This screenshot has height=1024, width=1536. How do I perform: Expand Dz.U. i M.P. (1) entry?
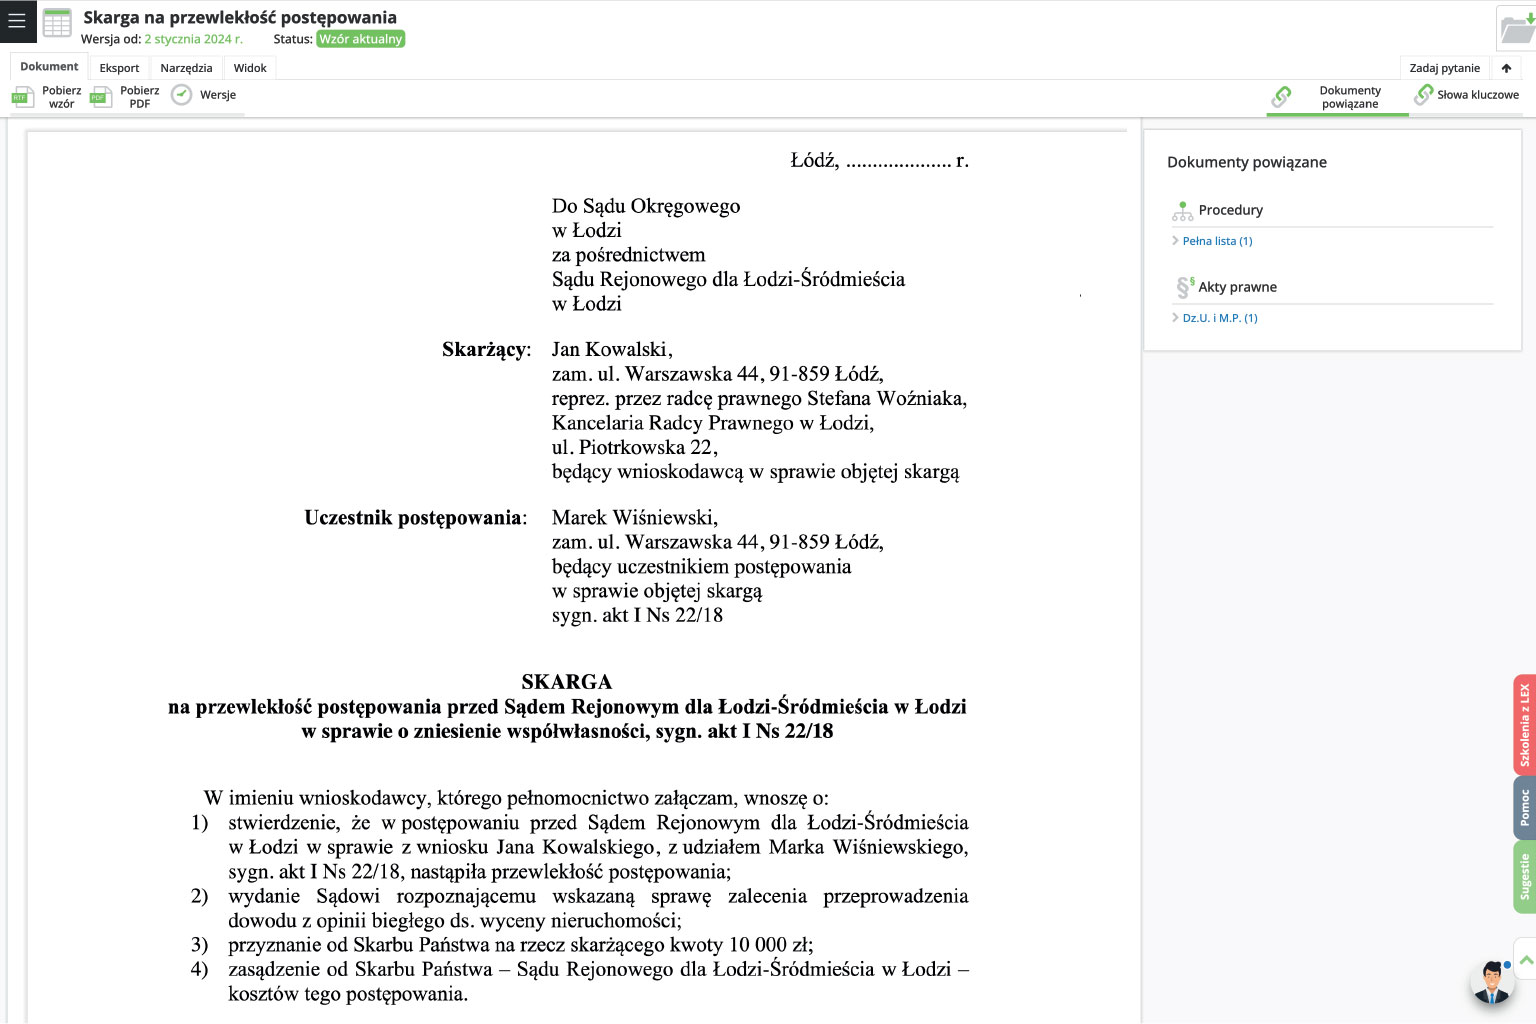point(1219,318)
